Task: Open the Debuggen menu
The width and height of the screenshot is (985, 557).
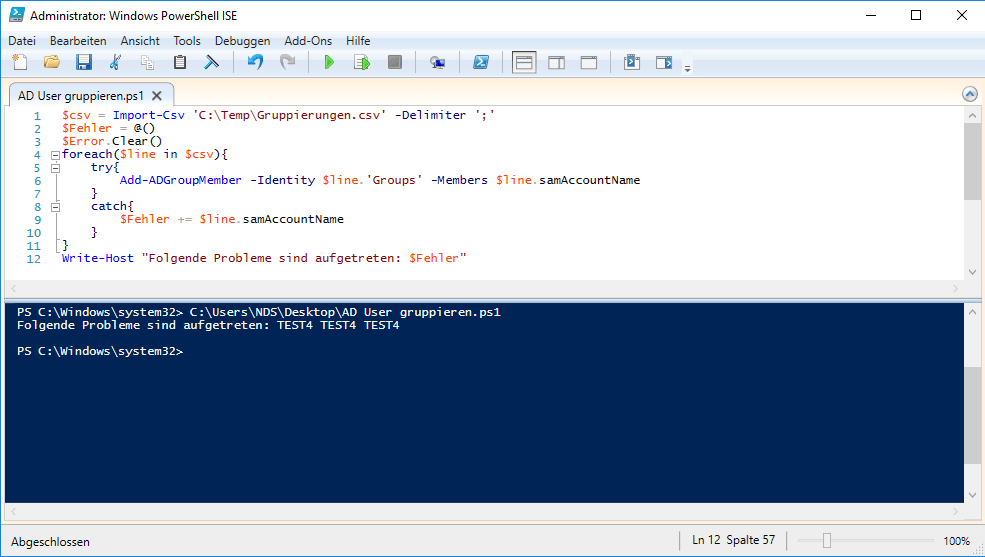Action: click(x=242, y=41)
